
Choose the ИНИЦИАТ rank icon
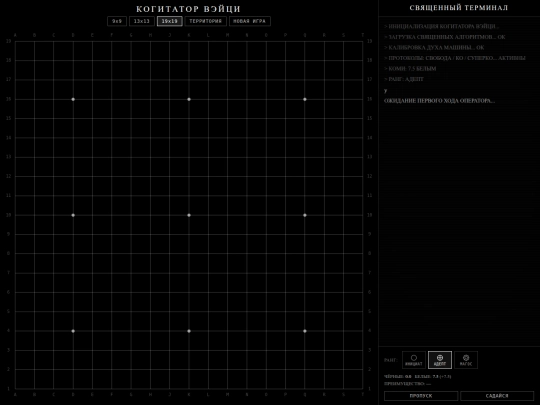pos(414,360)
